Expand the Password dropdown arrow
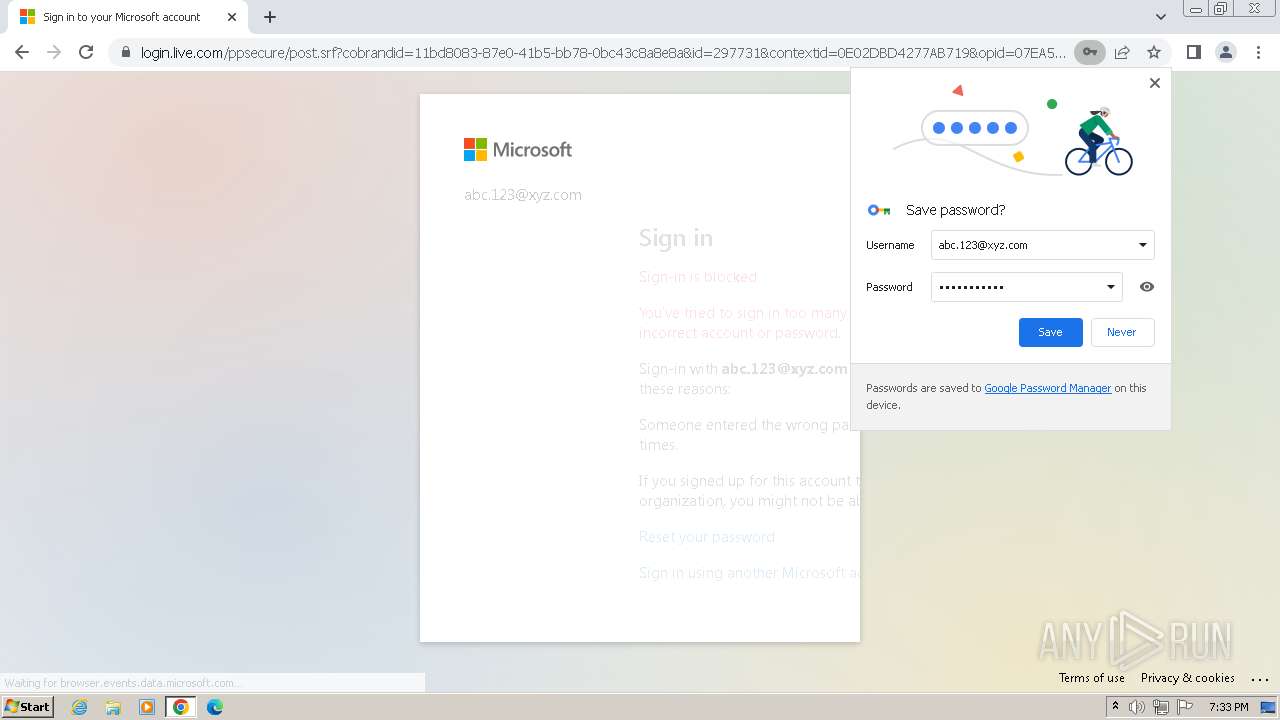Screen dimensions: 1280x720 pyautogui.click(x=1110, y=287)
